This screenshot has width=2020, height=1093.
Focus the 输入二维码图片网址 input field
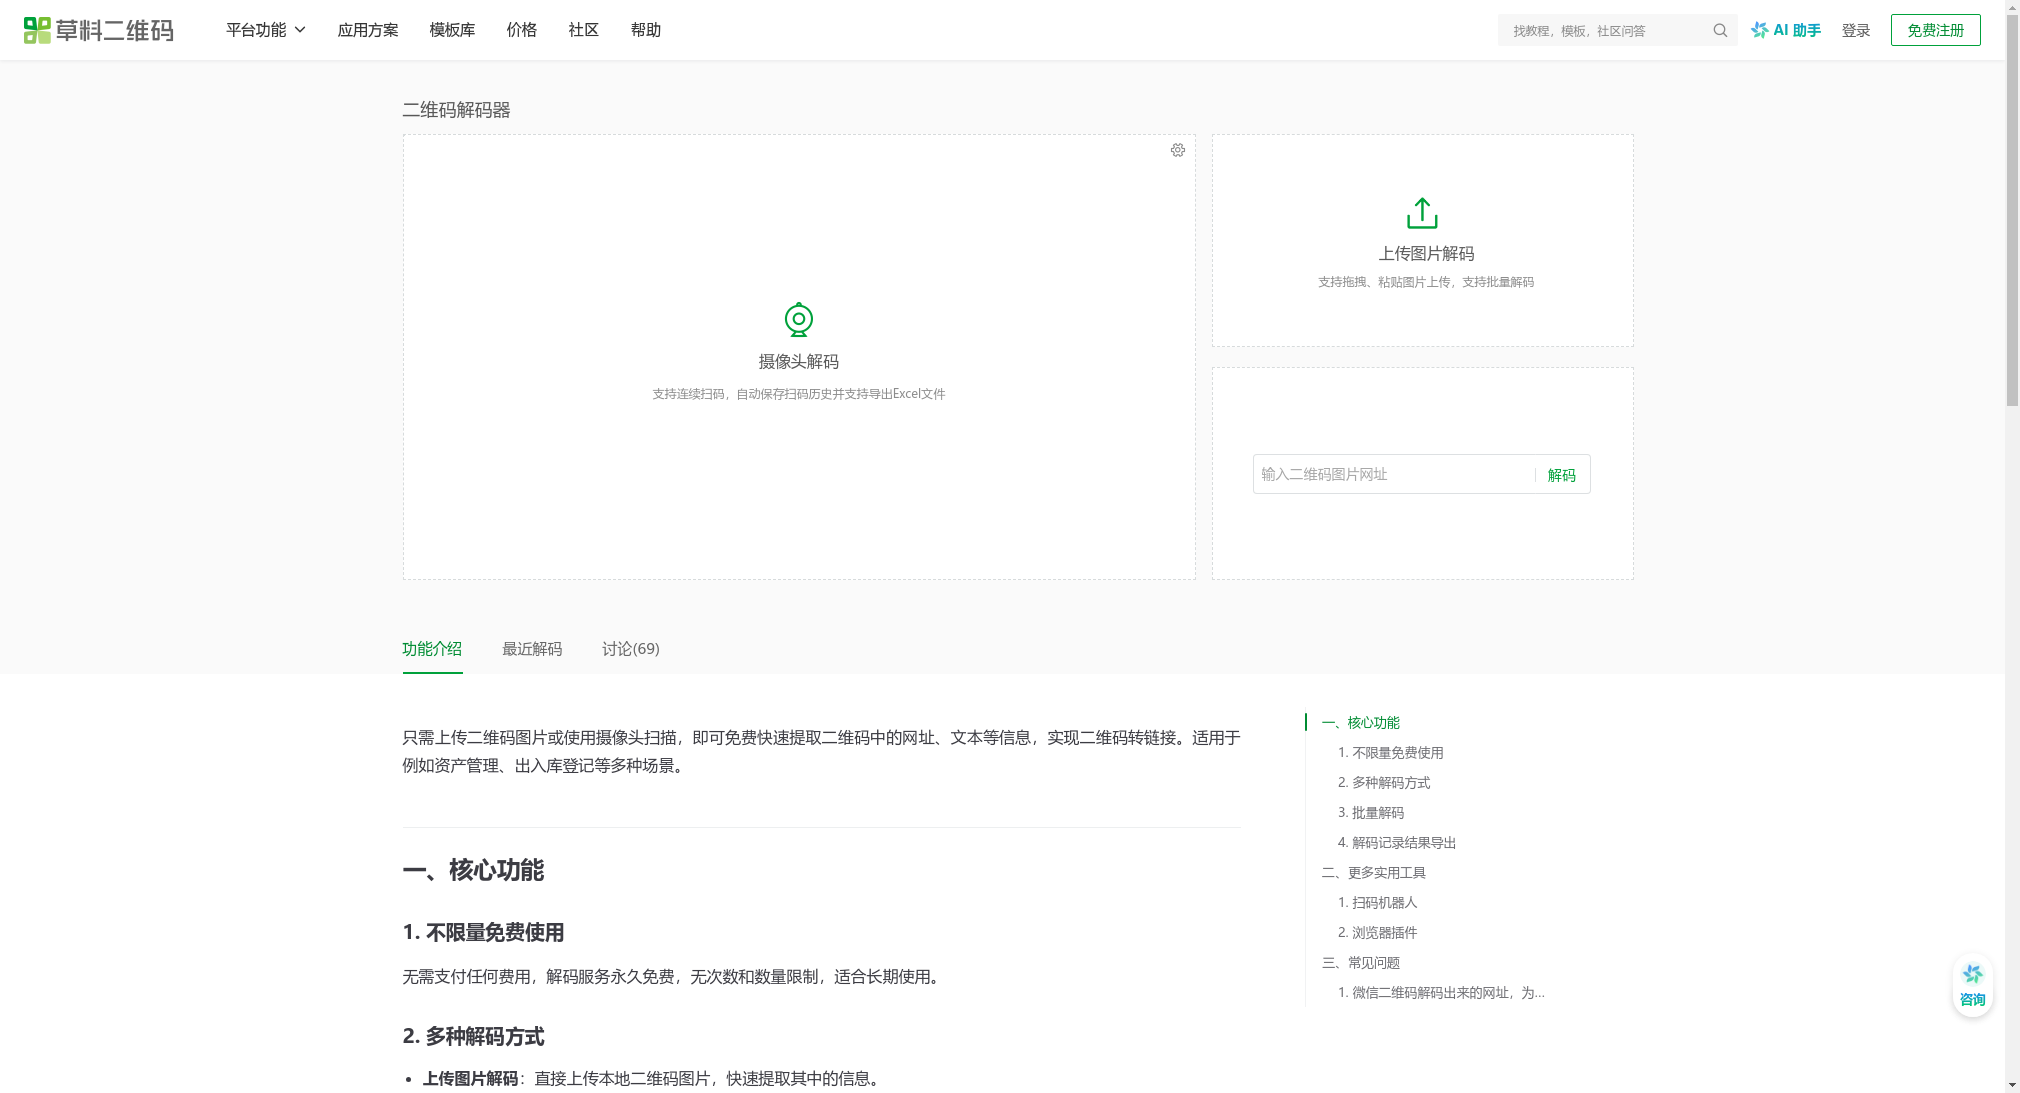1392,474
